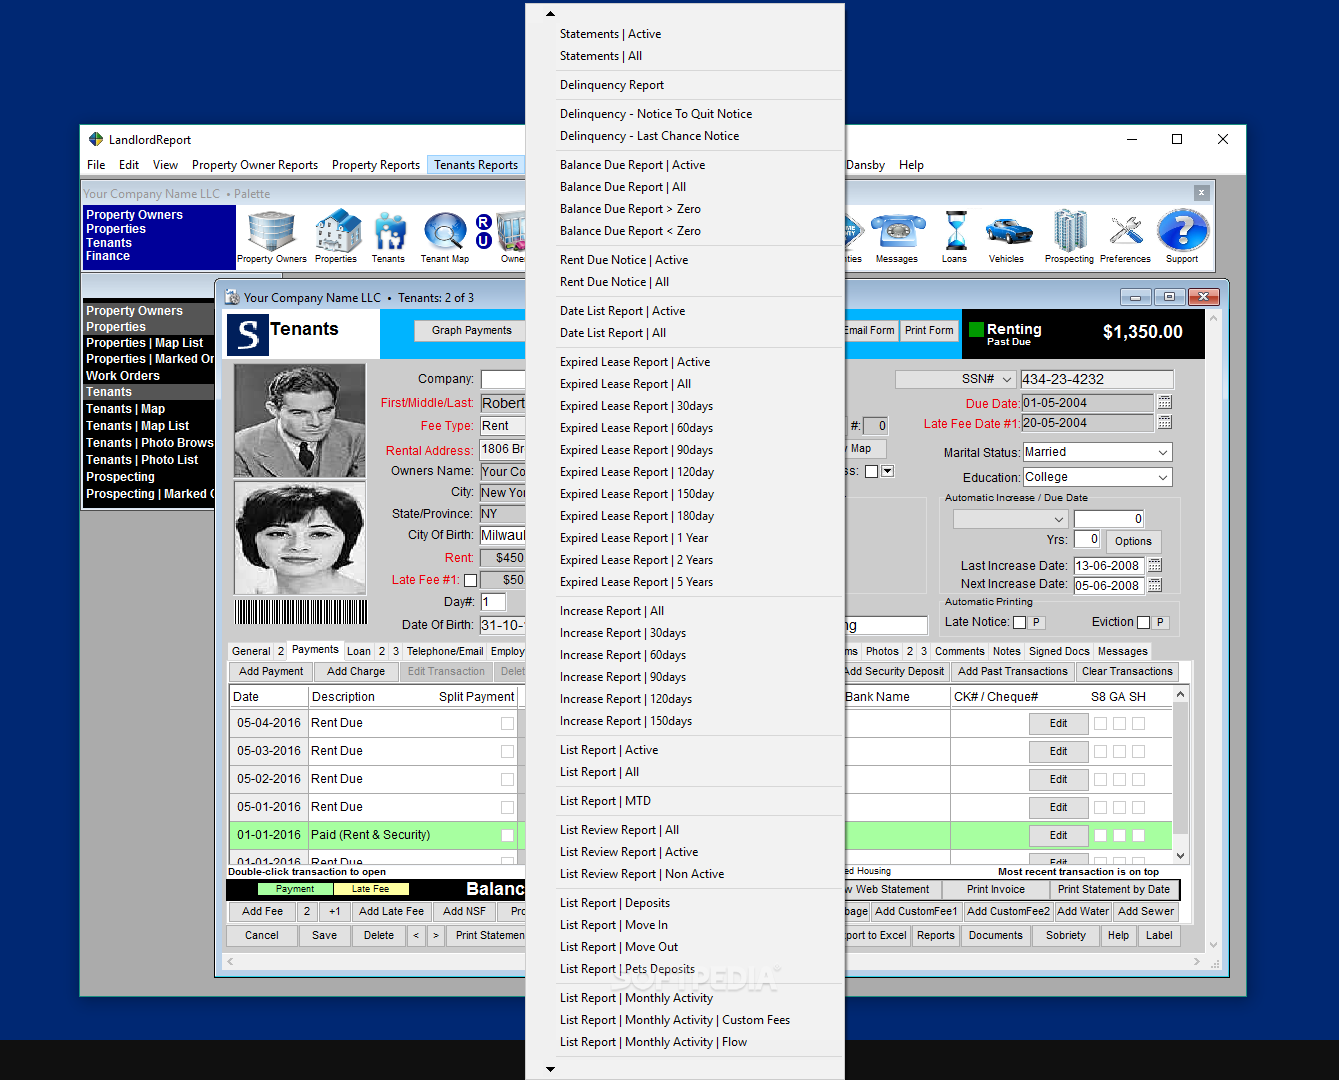Select Expired Lease Report | 90days
The width and height of the screenshot is (1339, 1080).
tap(636, 450)
